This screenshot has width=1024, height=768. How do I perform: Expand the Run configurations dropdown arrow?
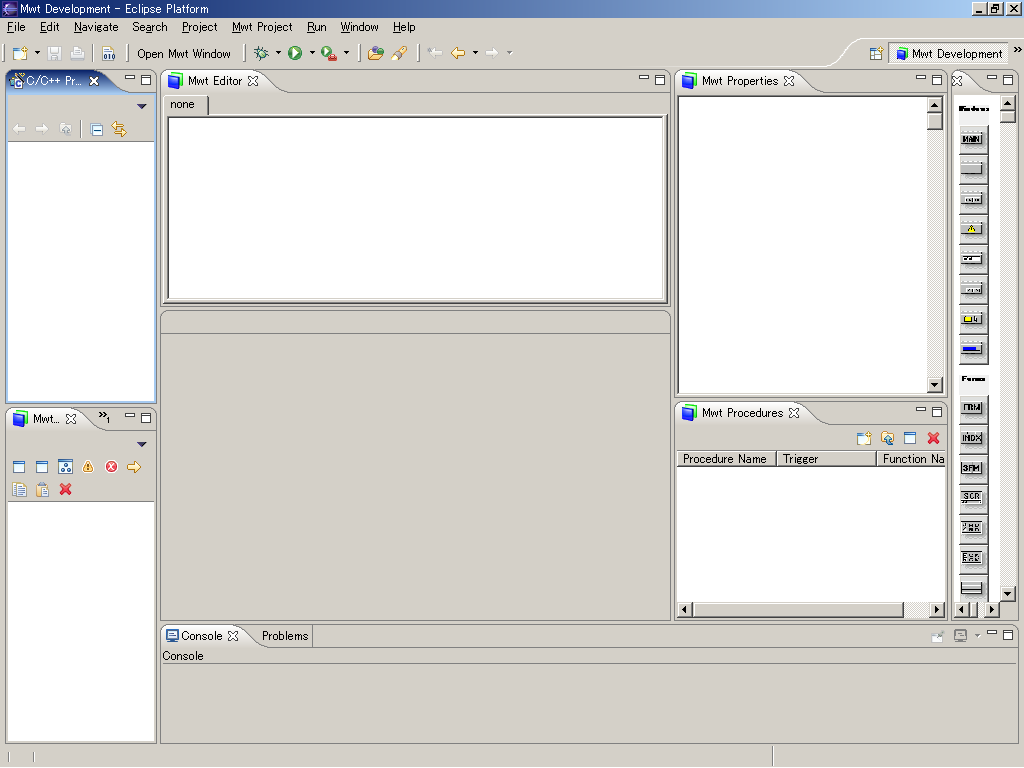(312, 53)
